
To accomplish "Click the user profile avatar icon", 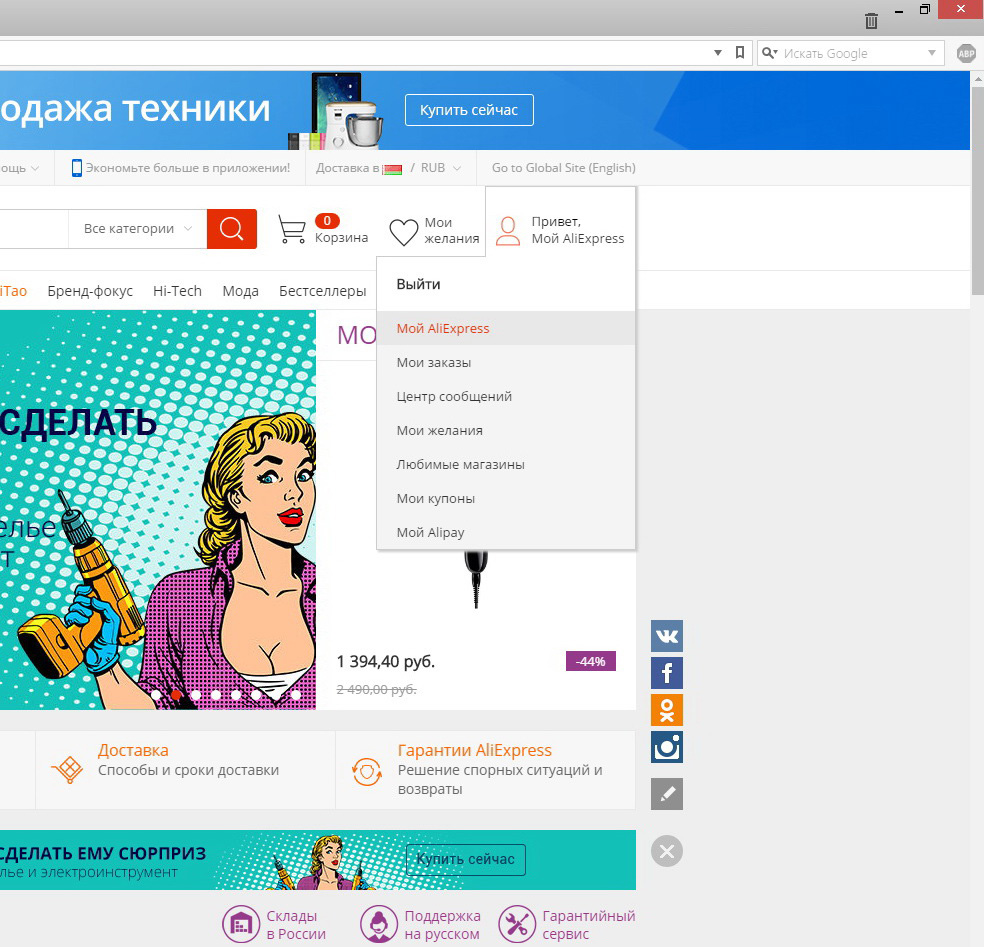I will click(508, 231).
